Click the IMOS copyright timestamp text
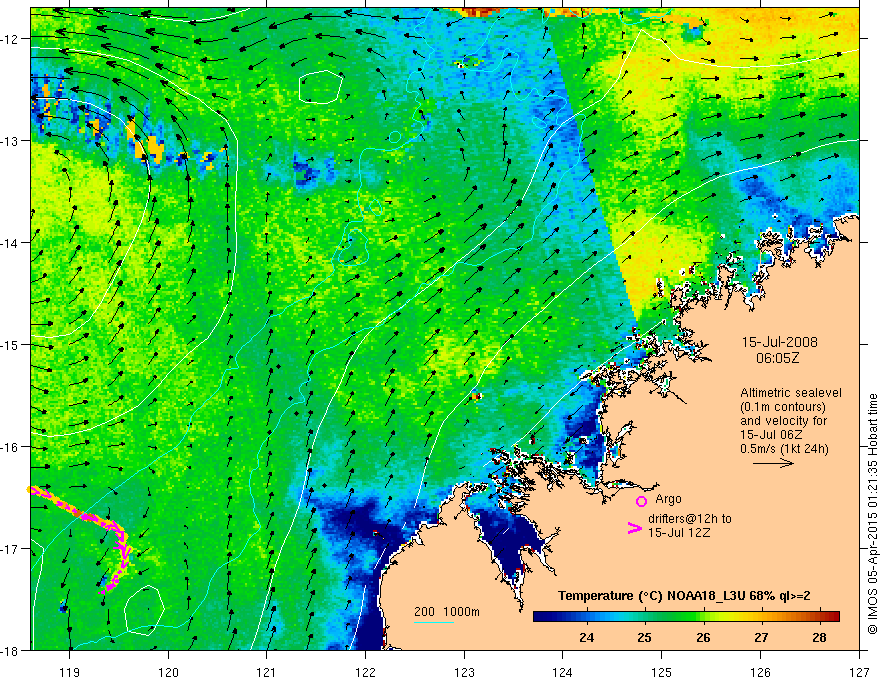880x680 pixels. click(x=872, y=513)
